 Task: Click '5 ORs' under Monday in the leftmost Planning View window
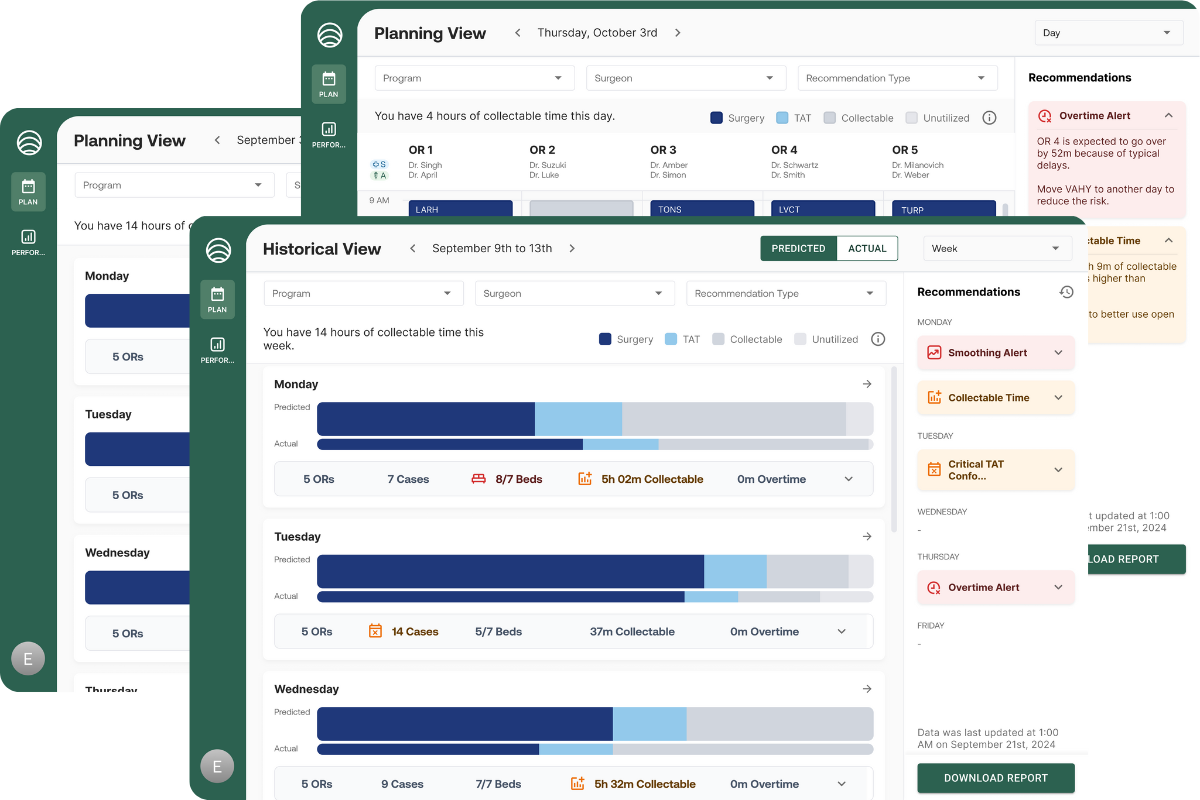point(128,357)
